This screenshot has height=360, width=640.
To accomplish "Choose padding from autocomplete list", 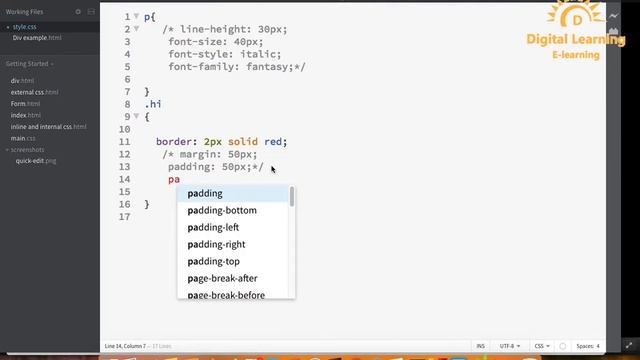I will (x=233, y=193).
